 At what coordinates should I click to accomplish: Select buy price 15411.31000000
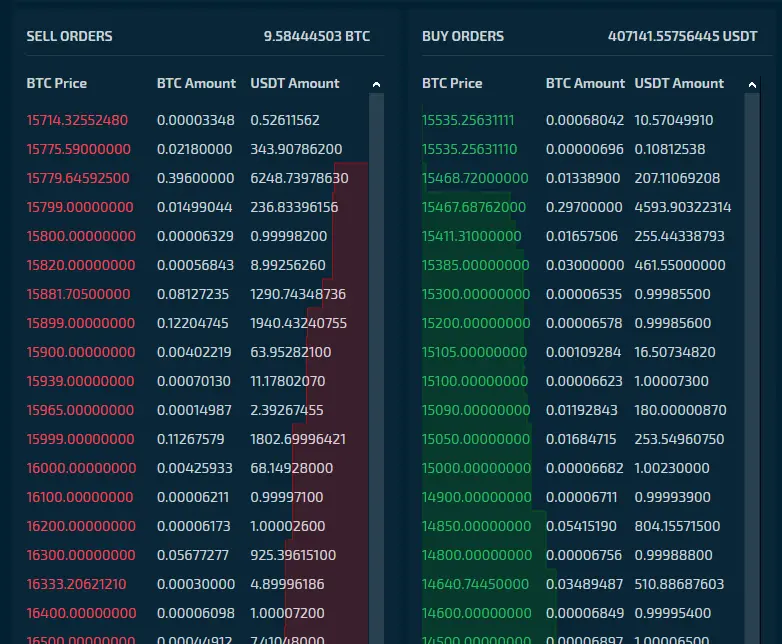tap(472, 236)
